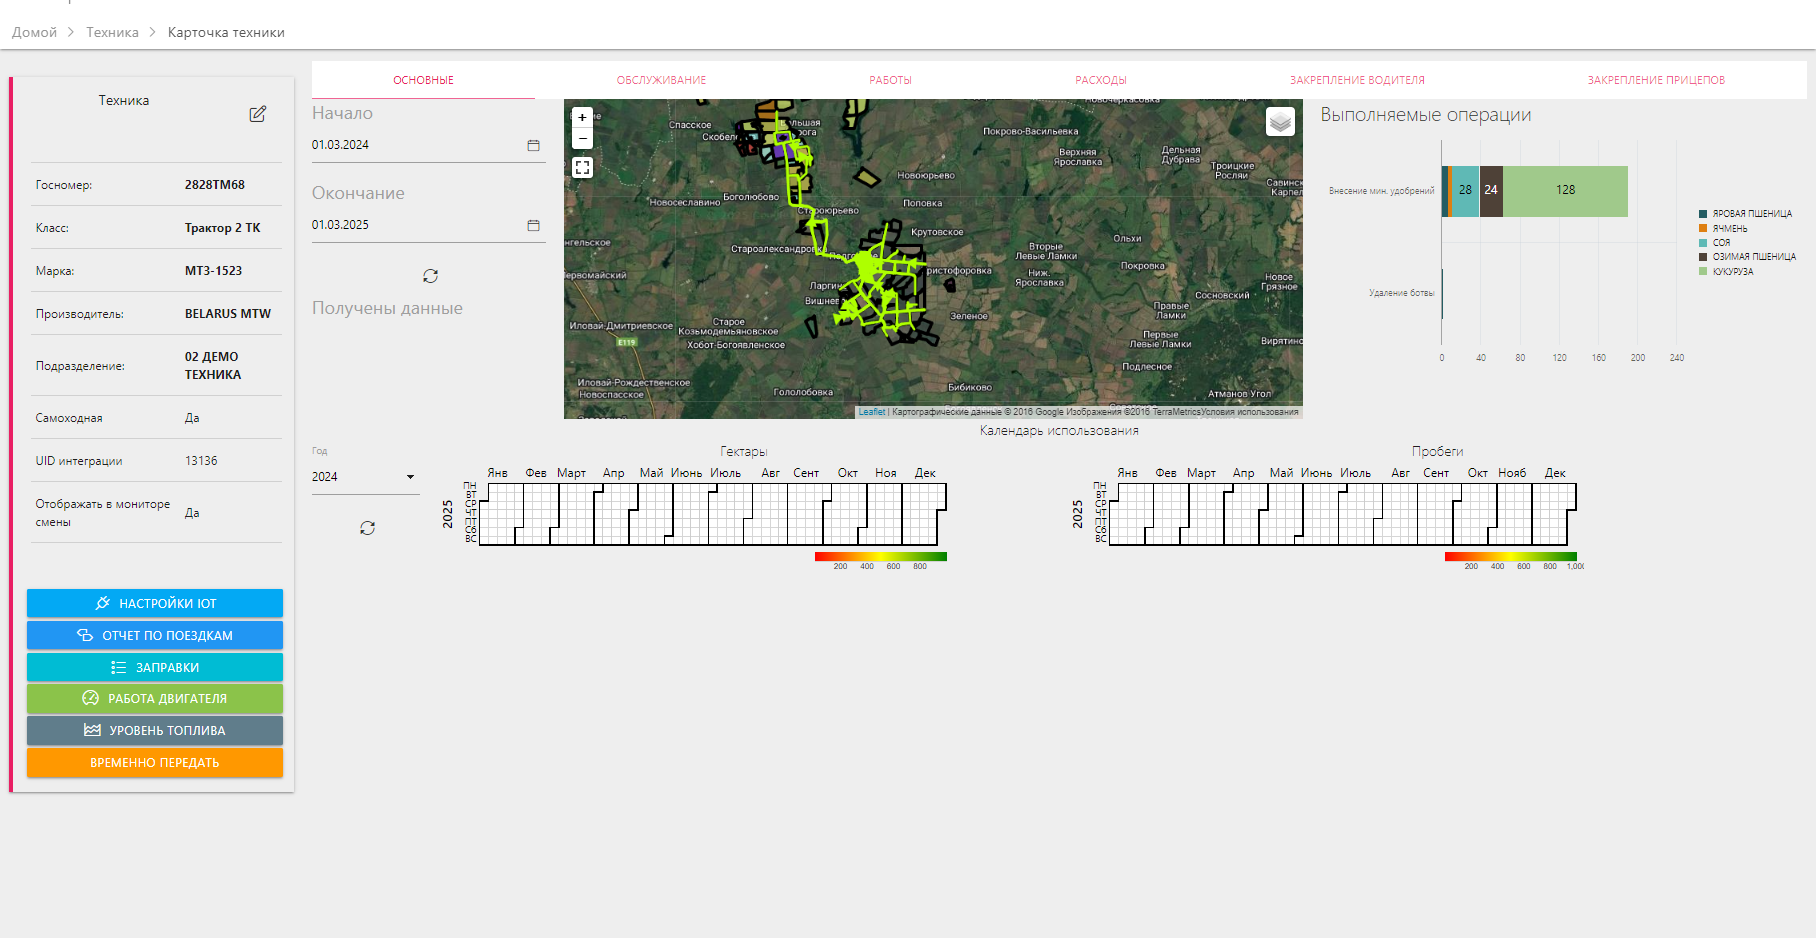
Task: Open НАСТРОЙКИ IOT settings
Action: pos(155,603)
